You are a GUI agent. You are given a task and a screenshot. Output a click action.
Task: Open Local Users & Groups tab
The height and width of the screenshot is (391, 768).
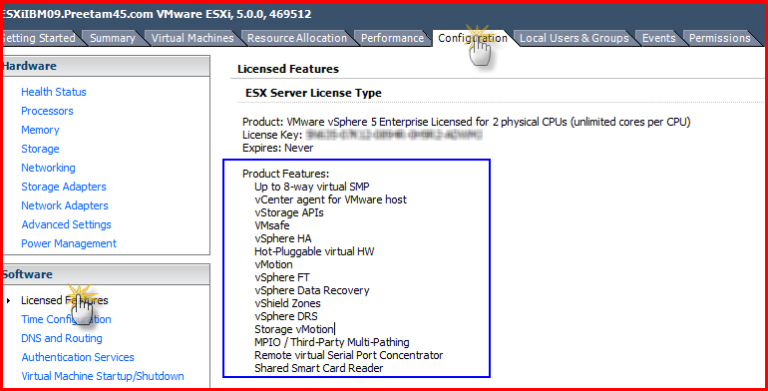(x=574, y=38)
